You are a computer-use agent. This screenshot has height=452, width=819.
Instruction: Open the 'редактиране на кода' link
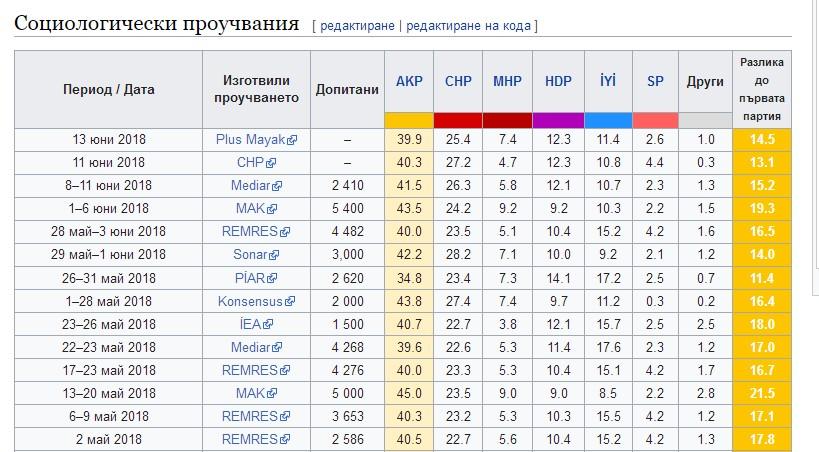pos(469,25)
